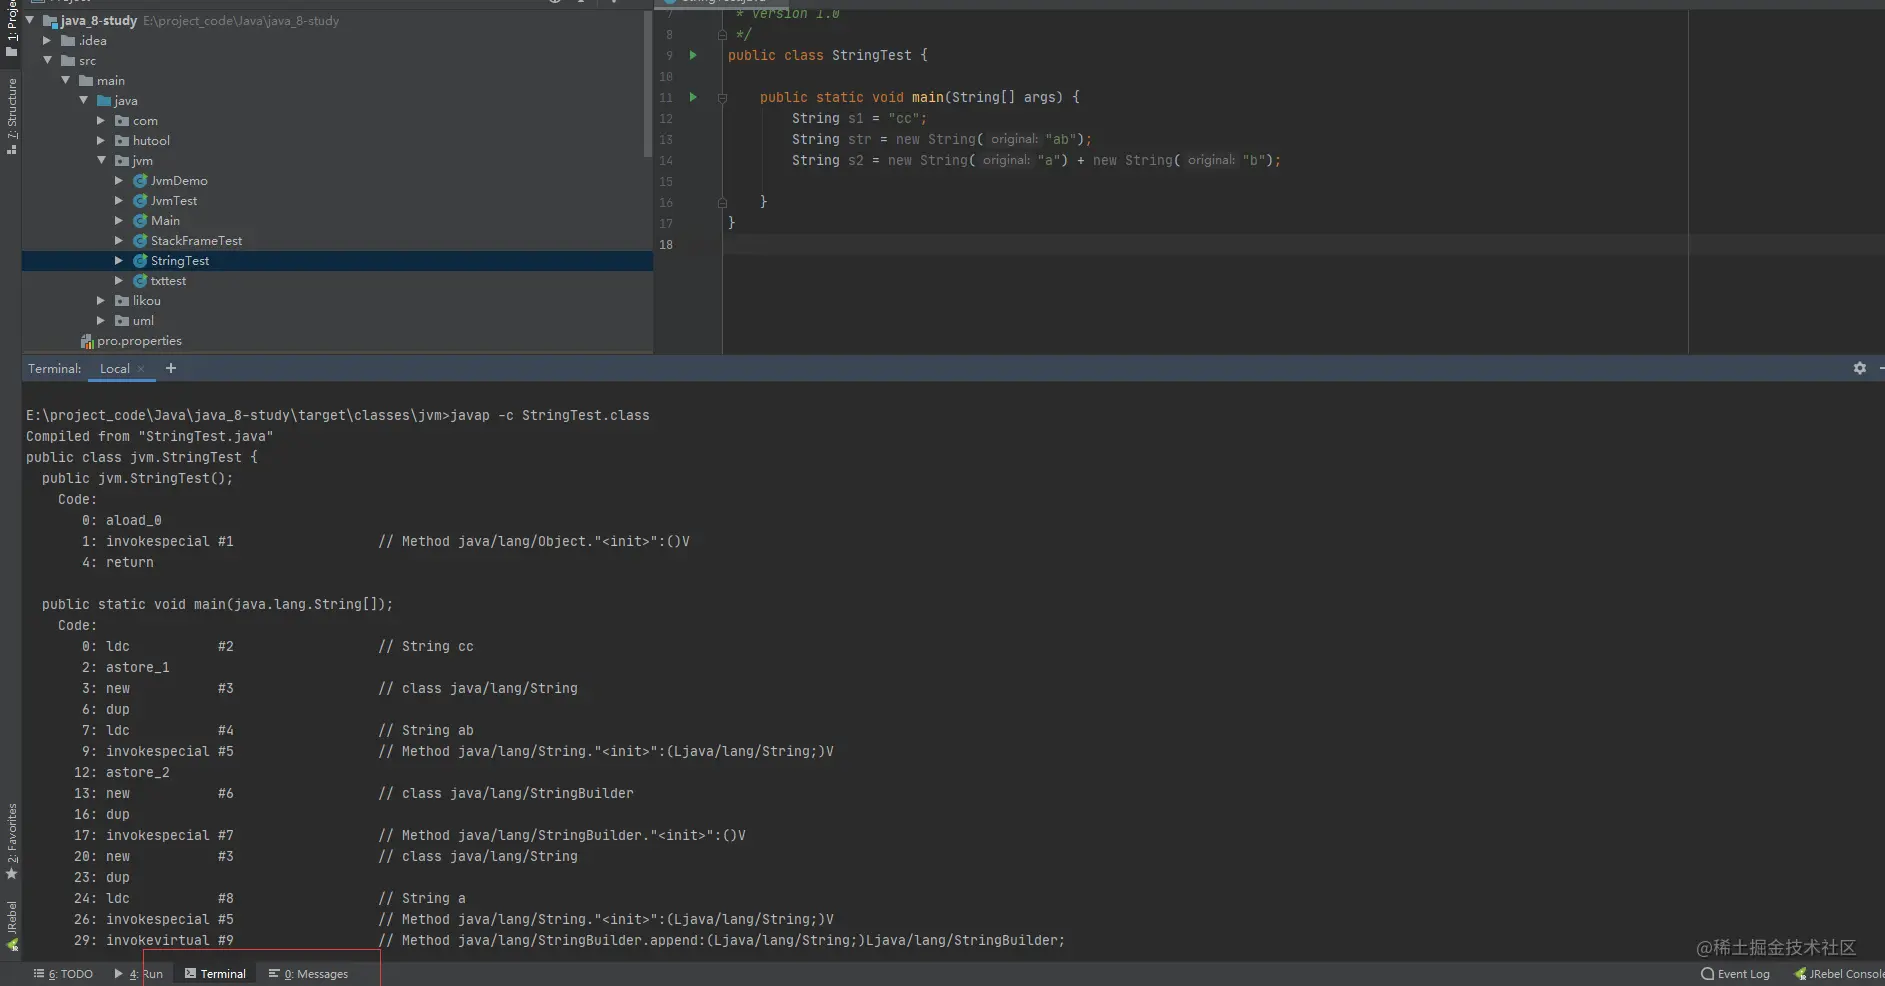The width and height of the screenshot is (1885, 986).
Task: Click the project tree vertical scrollbar
Action: click(x=648, y=85)
